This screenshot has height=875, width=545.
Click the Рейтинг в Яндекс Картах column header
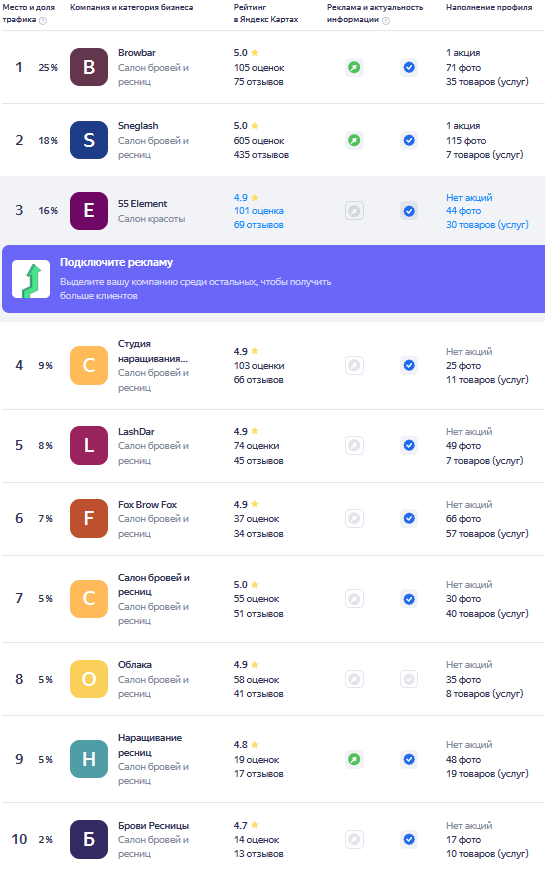pos(266,13)
